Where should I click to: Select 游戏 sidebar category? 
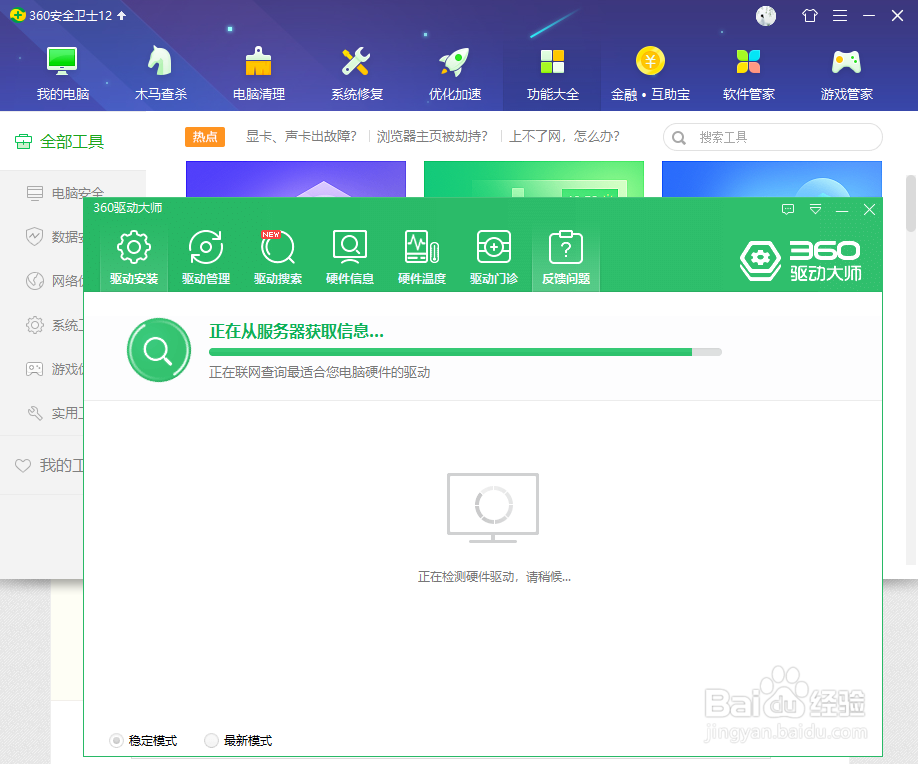pos(54,369)
